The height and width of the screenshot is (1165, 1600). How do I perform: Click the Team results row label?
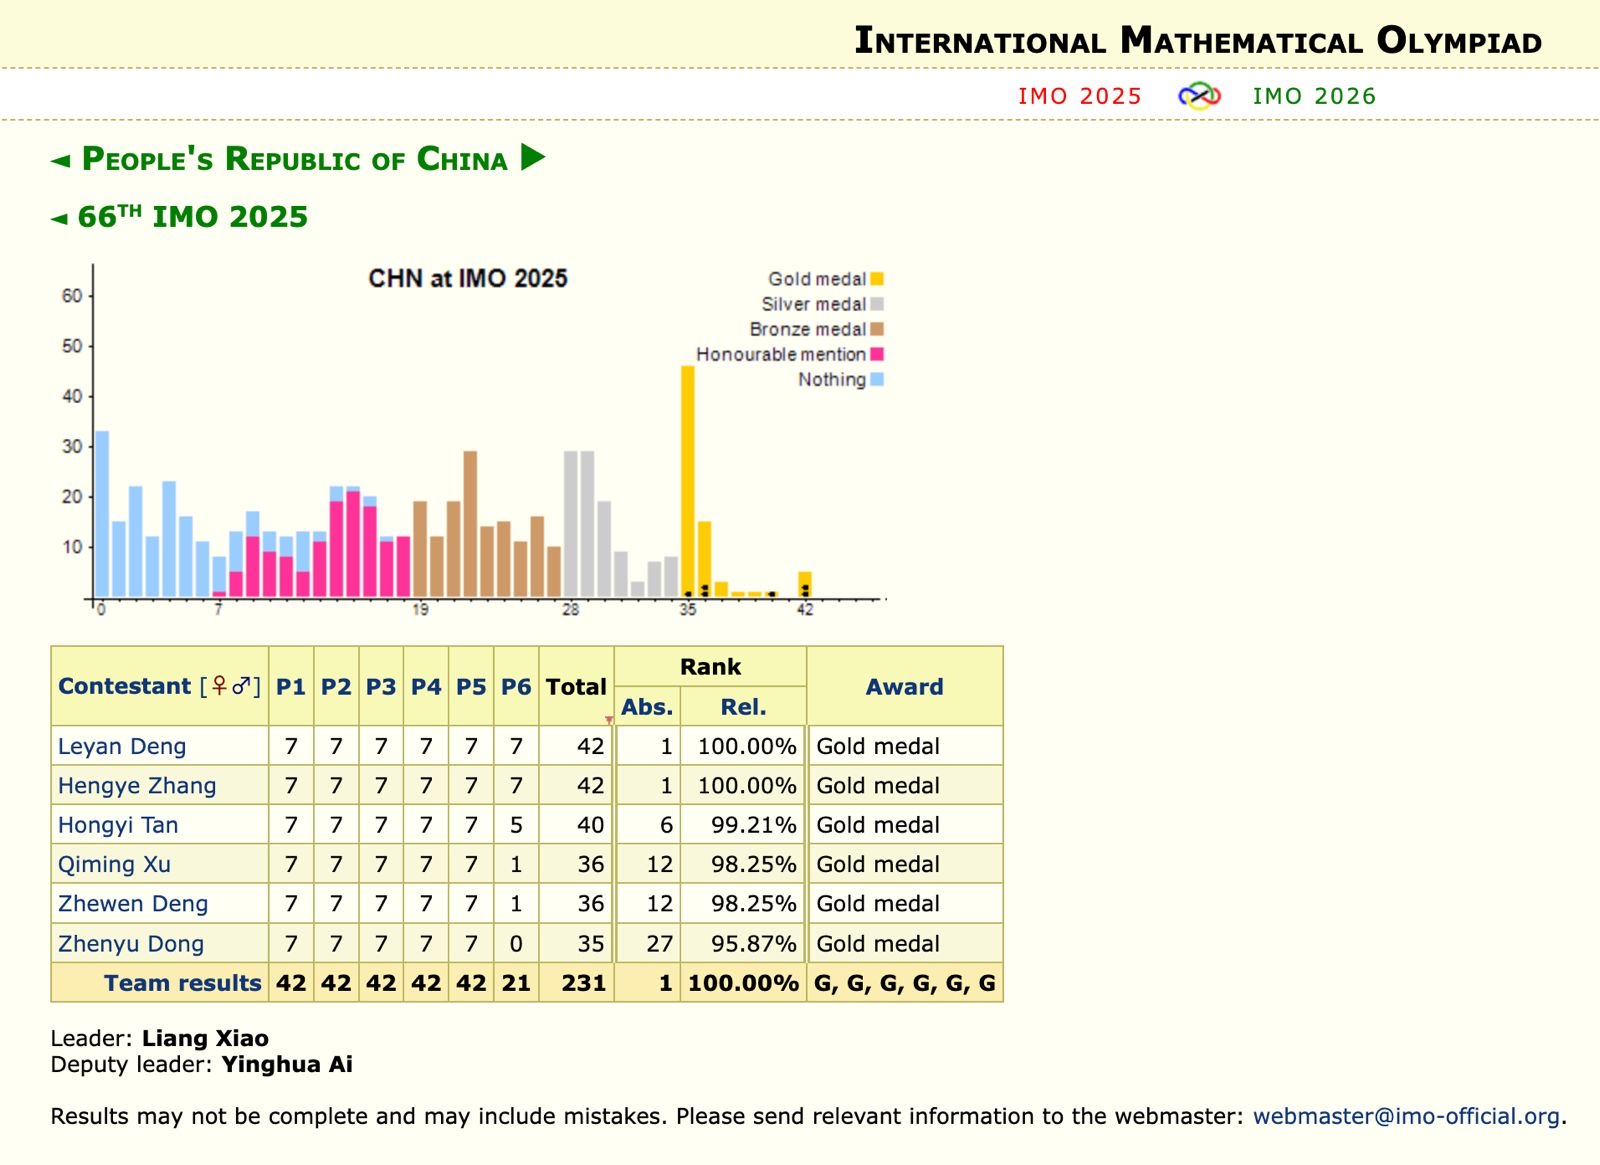pyautogui.click(x=182, y=983)
